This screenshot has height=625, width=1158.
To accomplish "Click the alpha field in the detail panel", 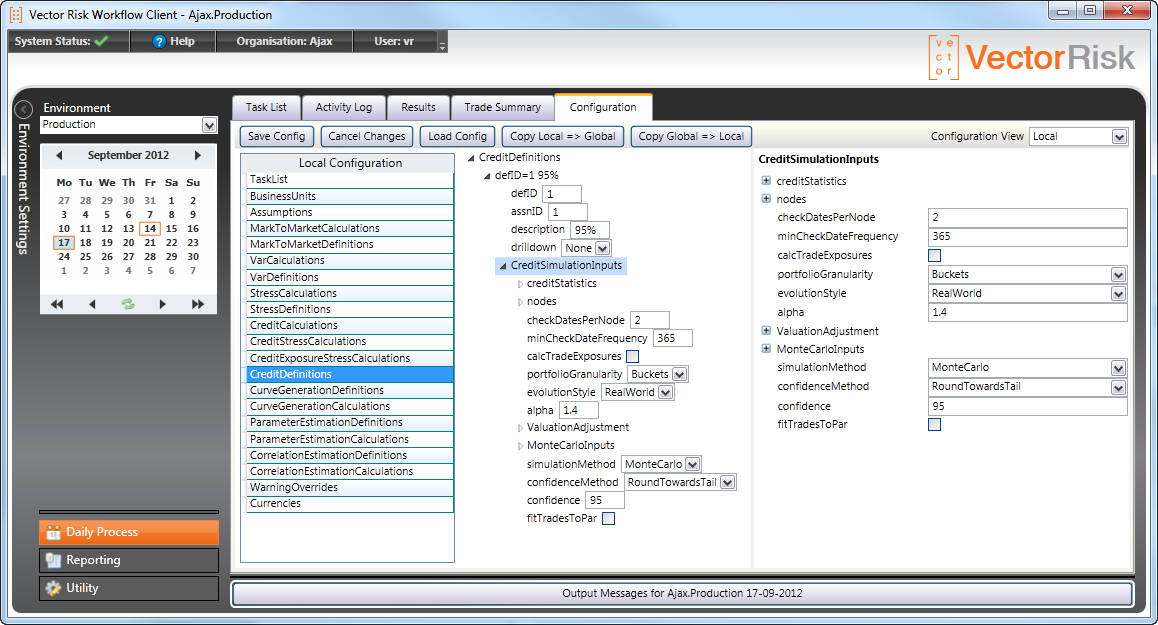I will coord(1027,312).
